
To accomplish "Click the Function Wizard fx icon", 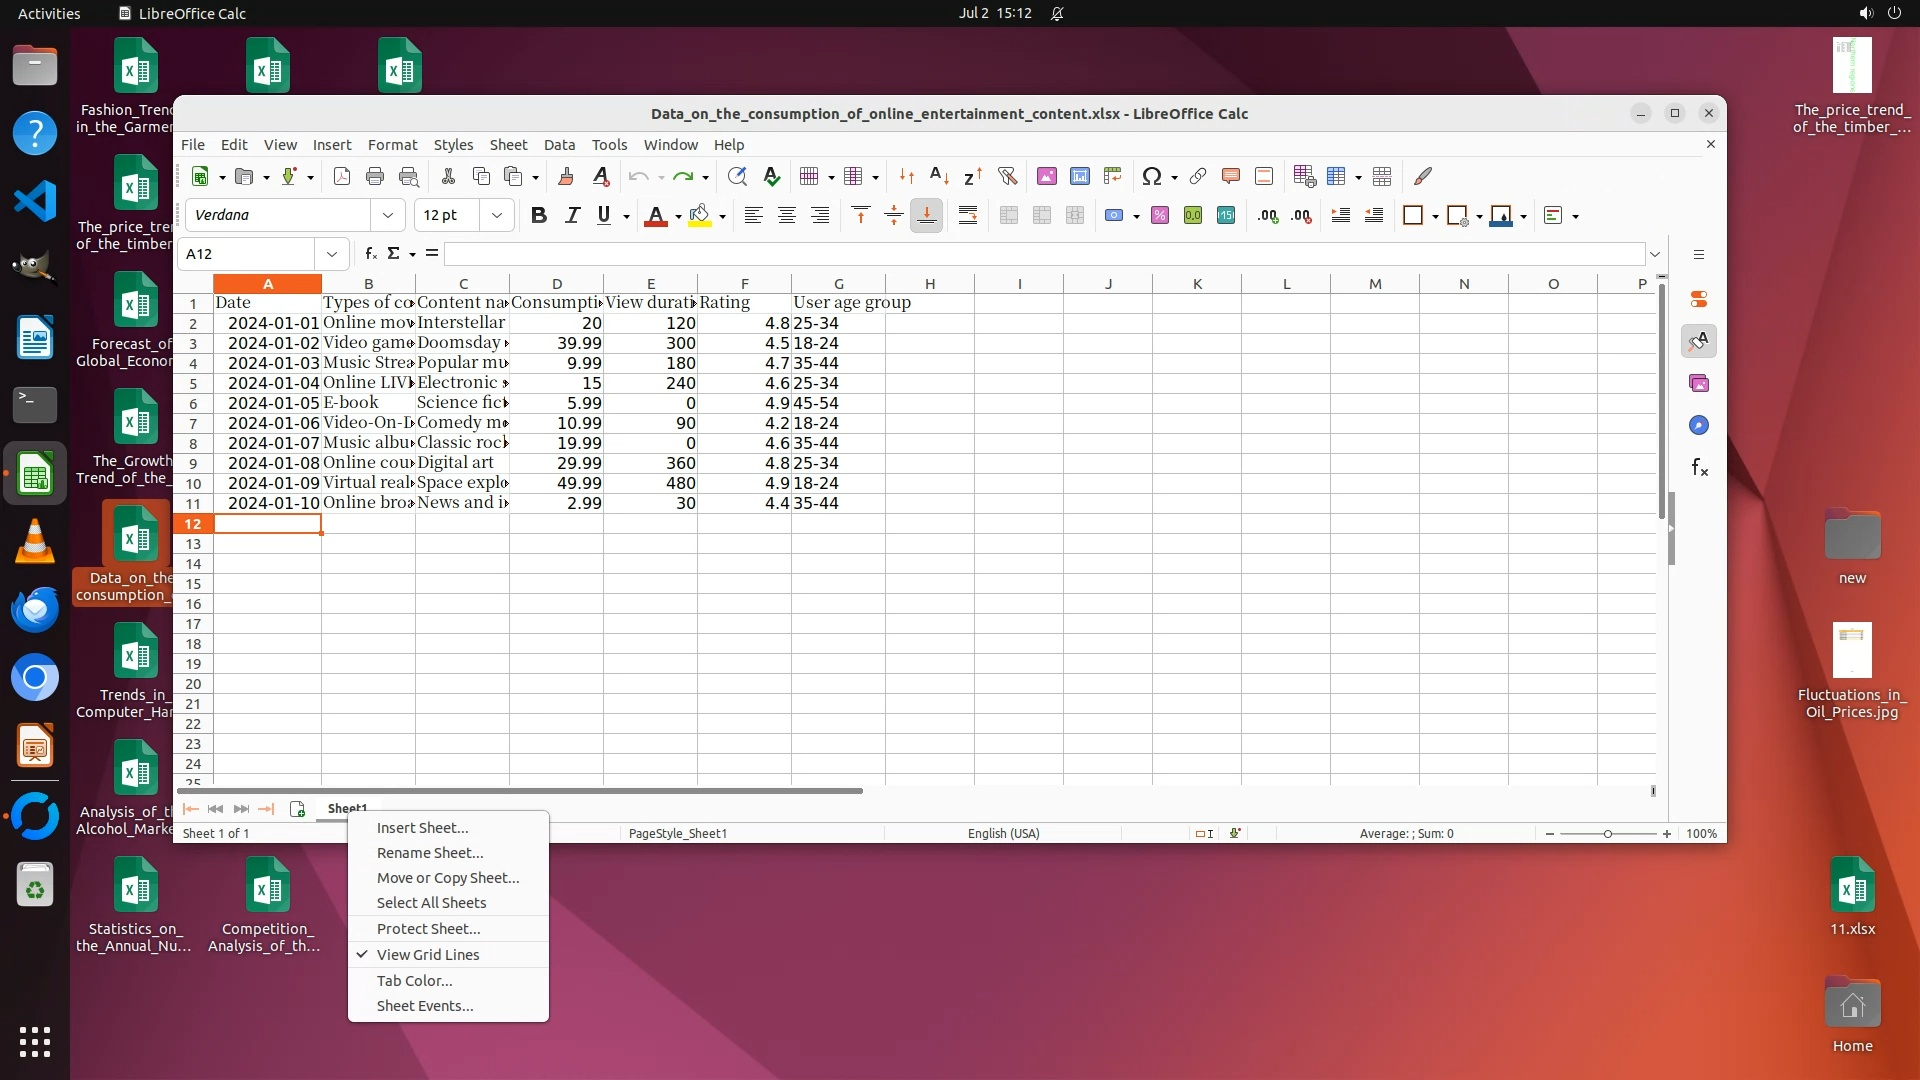I will 371,254.
